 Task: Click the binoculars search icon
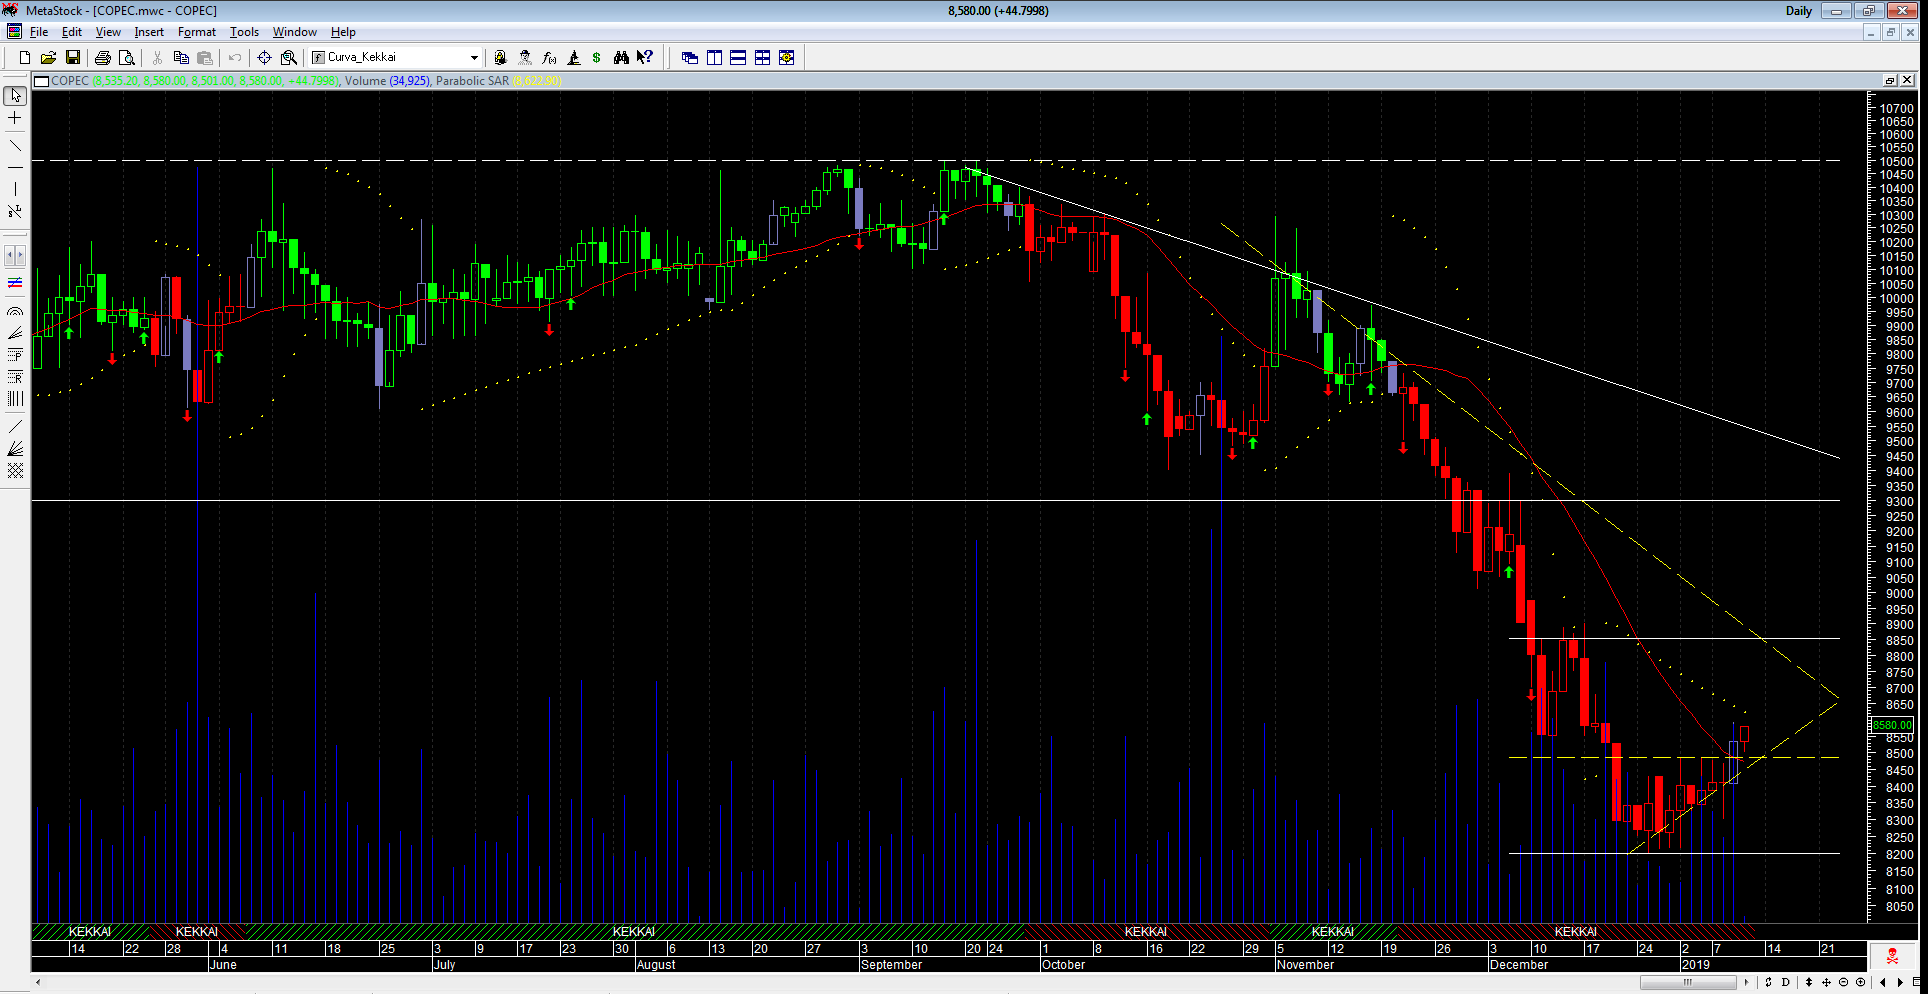click(621, 58)
